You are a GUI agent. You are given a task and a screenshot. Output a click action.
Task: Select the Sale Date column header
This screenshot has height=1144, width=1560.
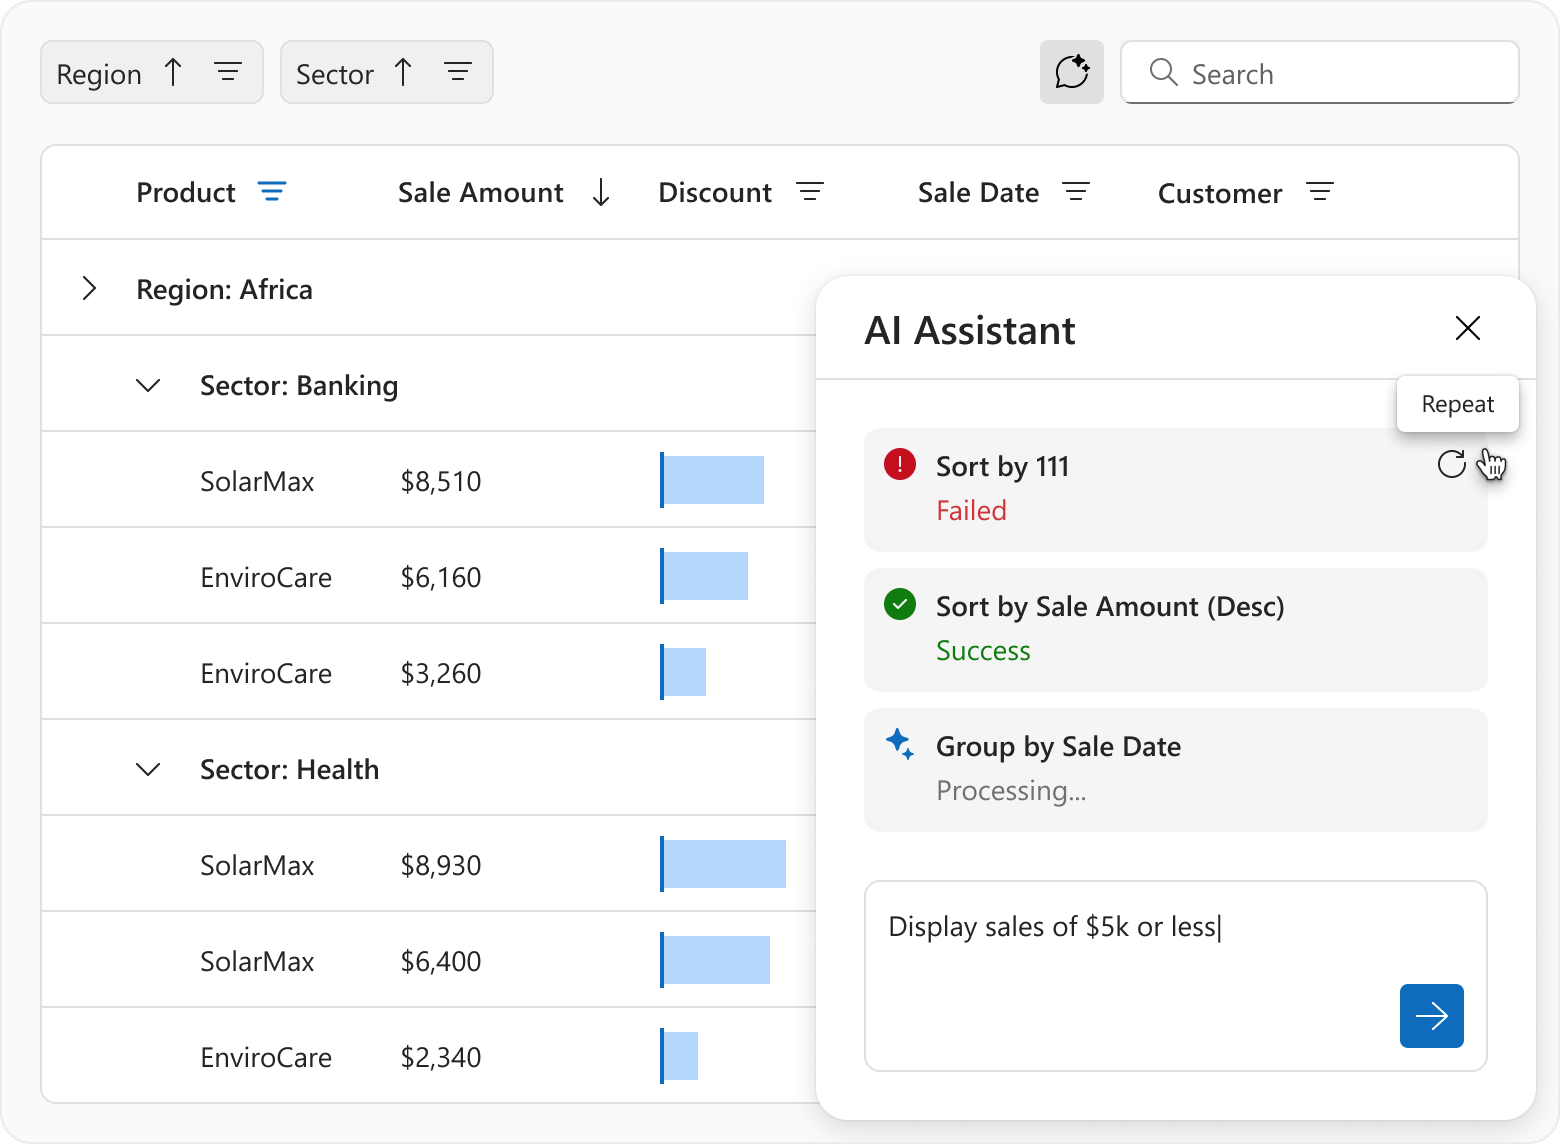tap(978, 192)
